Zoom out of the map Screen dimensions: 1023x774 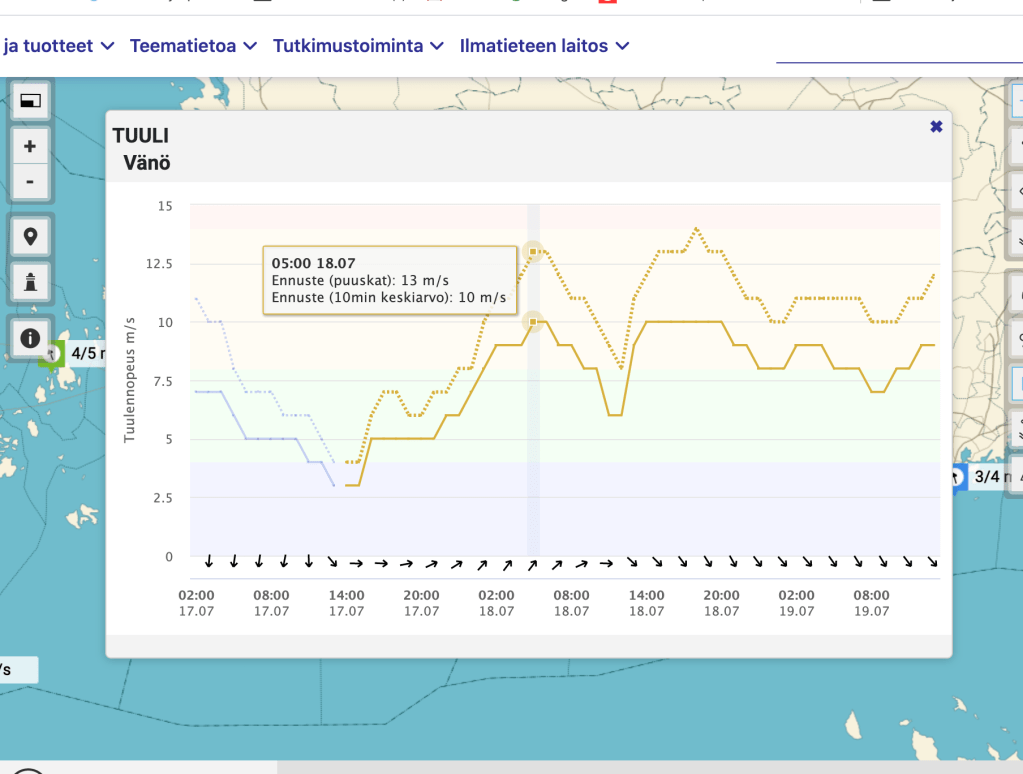click(x=30, y=181)
